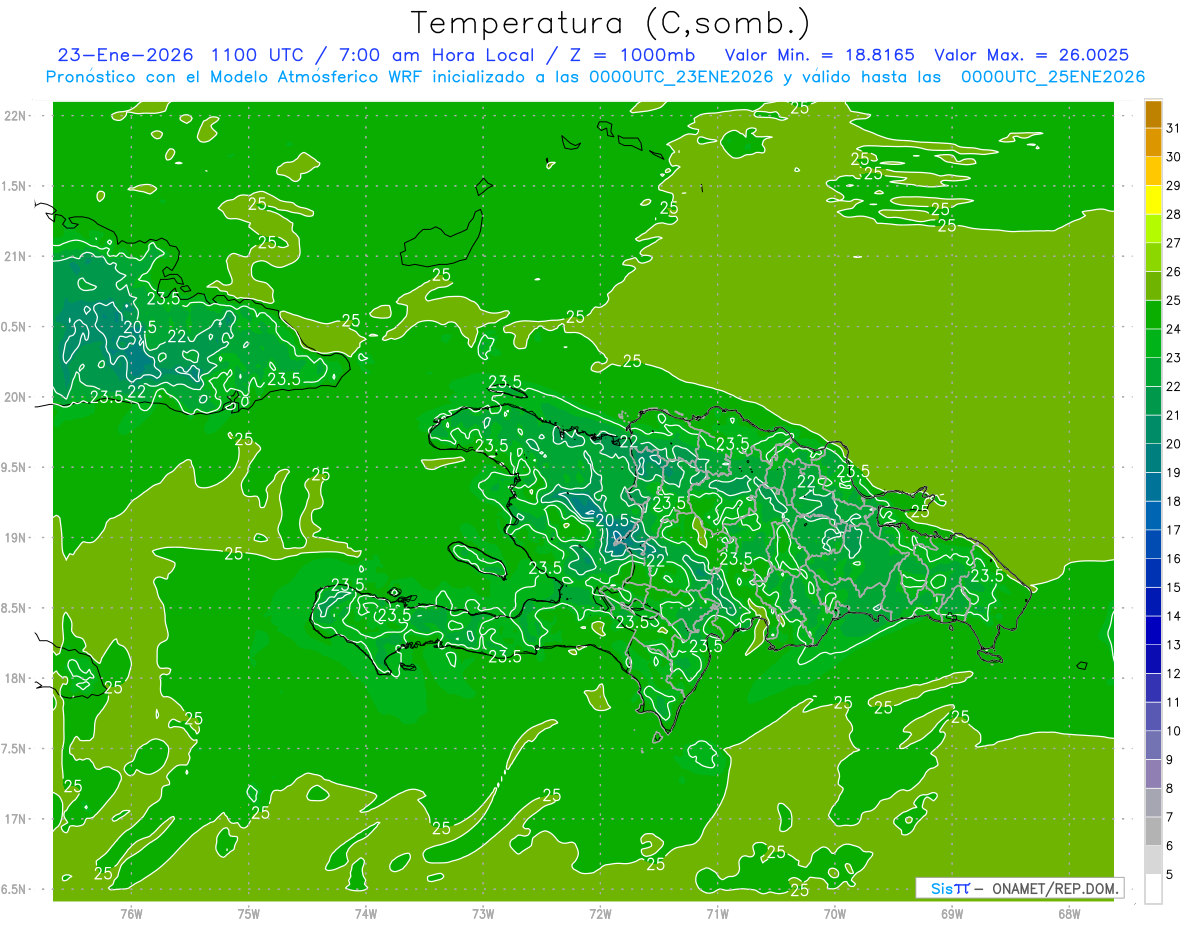Click the "74W" longitude axis label
1200x927 pixels.
click(x=365, y=913)
